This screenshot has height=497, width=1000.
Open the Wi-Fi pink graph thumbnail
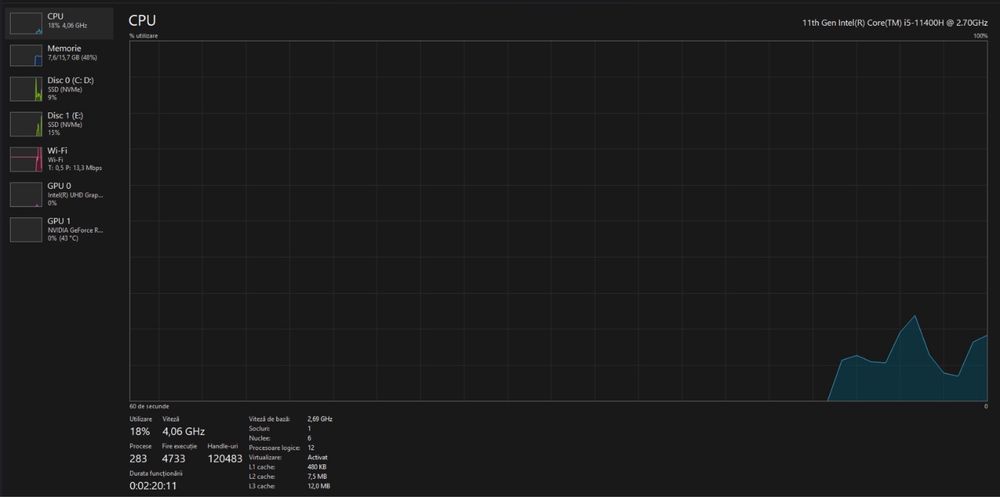click(26, 159)
